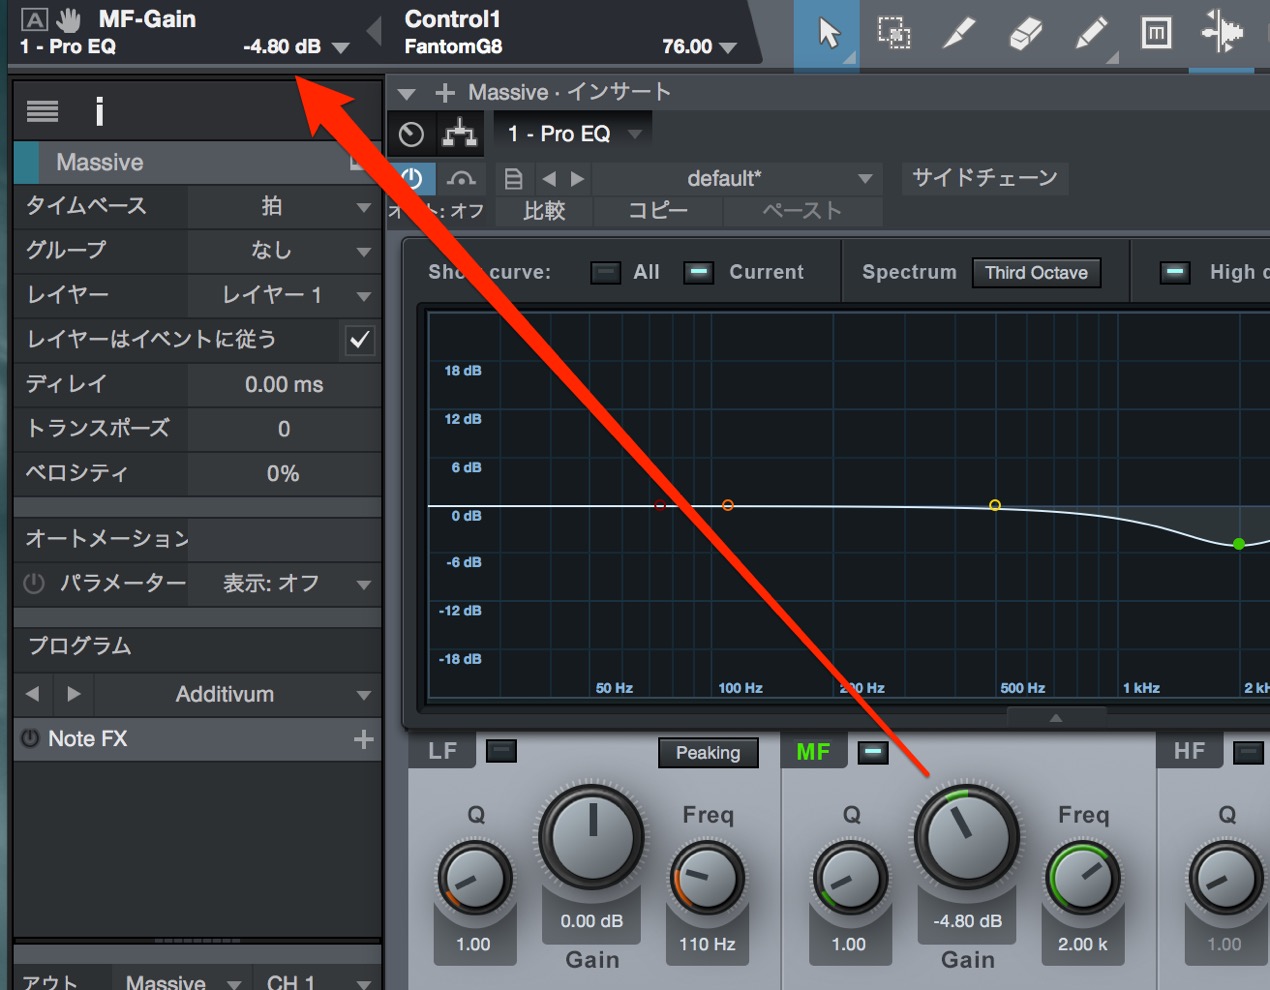Click the left triangle before Control1

click(x=375, y=32)
